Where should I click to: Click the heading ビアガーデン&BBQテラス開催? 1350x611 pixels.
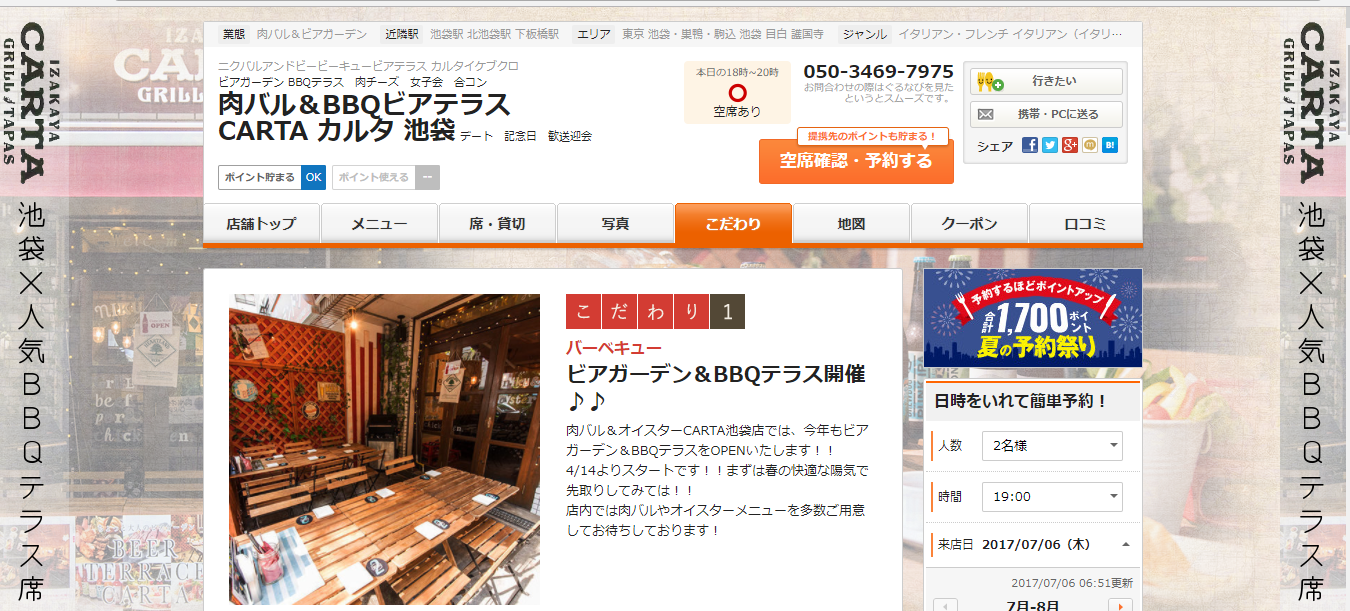coord(715,387)
